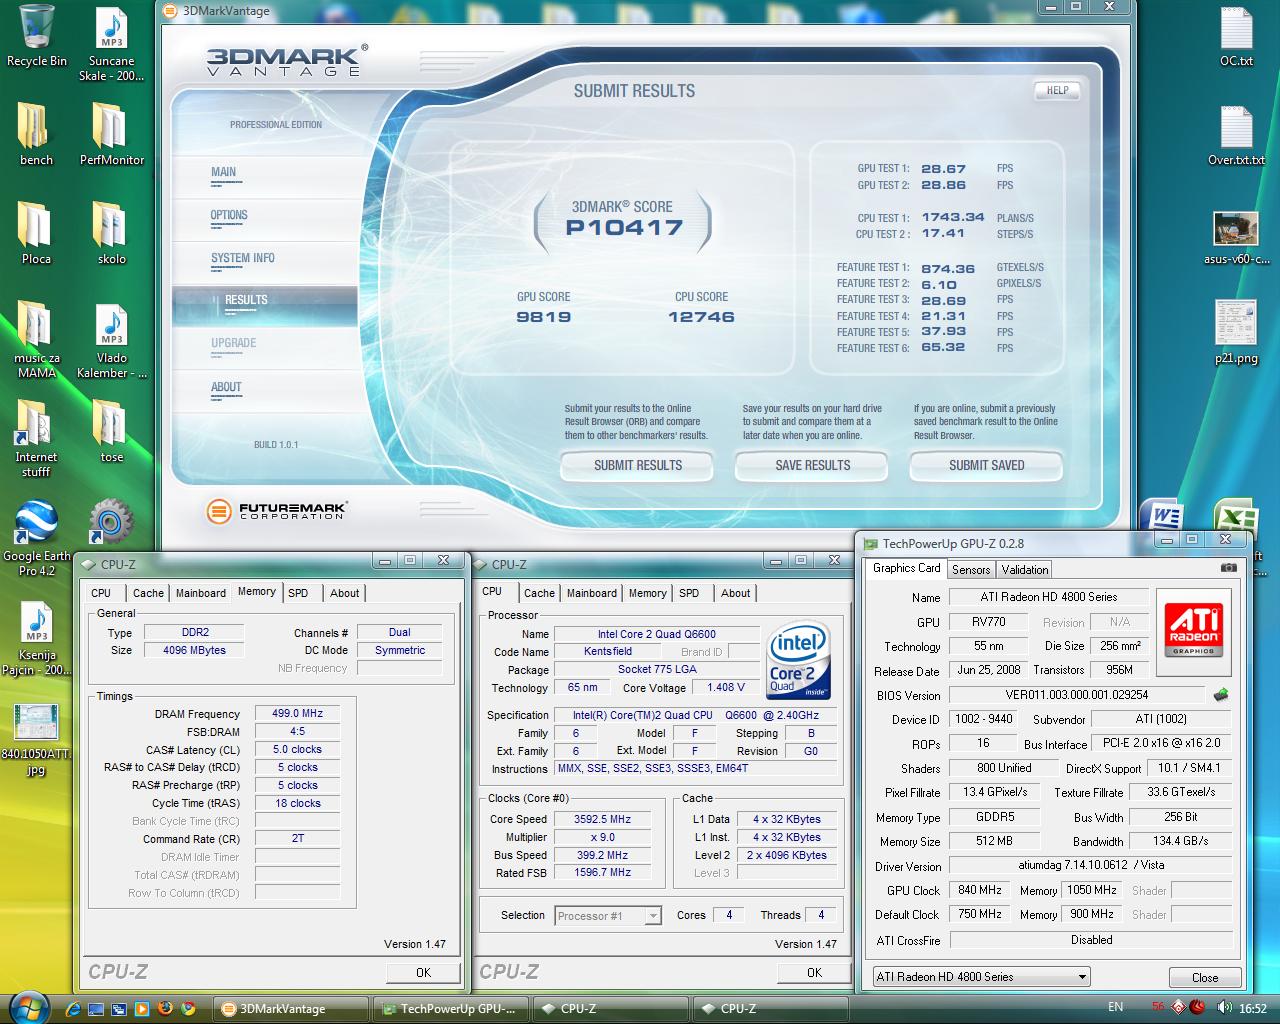Open SPD tab in CPU-Z memory window
1280x1024 pixels.
298,593
